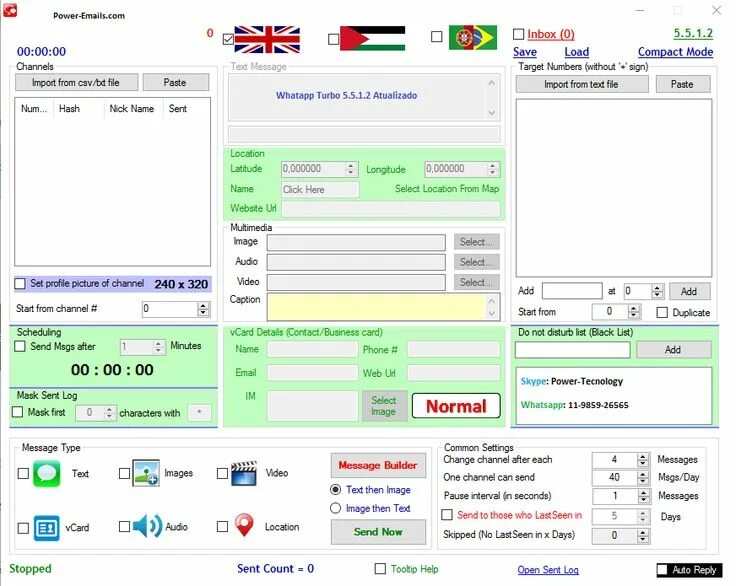This screenshot has height=586, width=736.
Task: Tick the Text message type checkbox
Action: tap(23, 473)
